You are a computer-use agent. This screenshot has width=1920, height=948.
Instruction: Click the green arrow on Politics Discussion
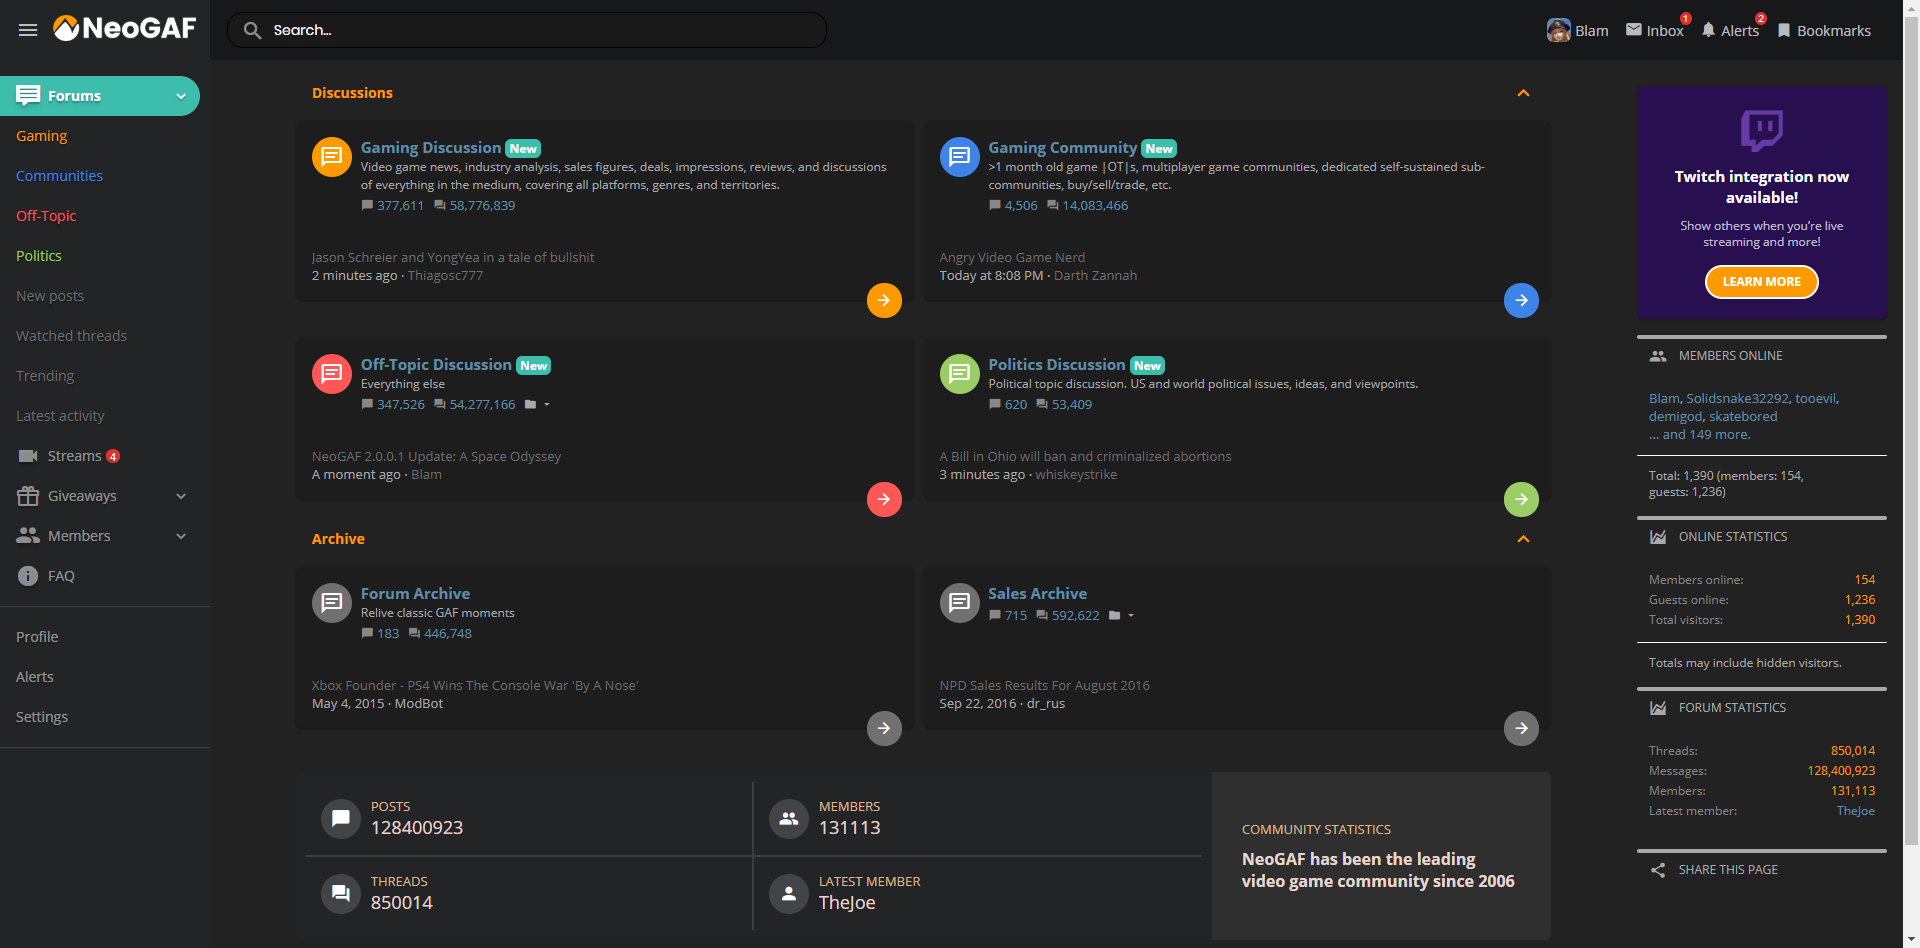tap(1521, 499)
